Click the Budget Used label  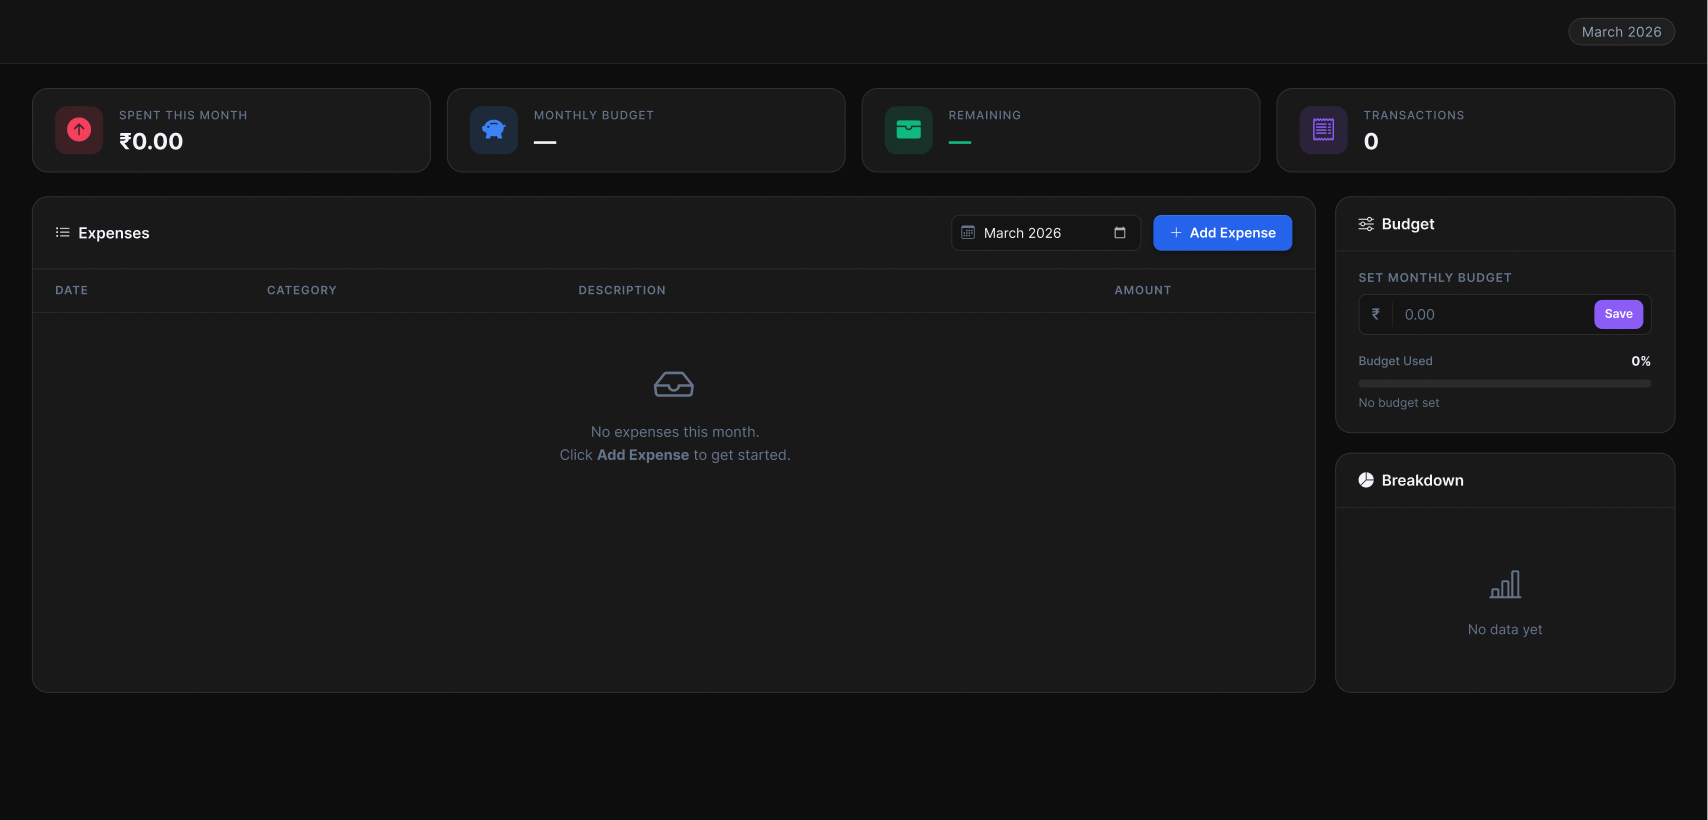click(x=1395, y=361)
